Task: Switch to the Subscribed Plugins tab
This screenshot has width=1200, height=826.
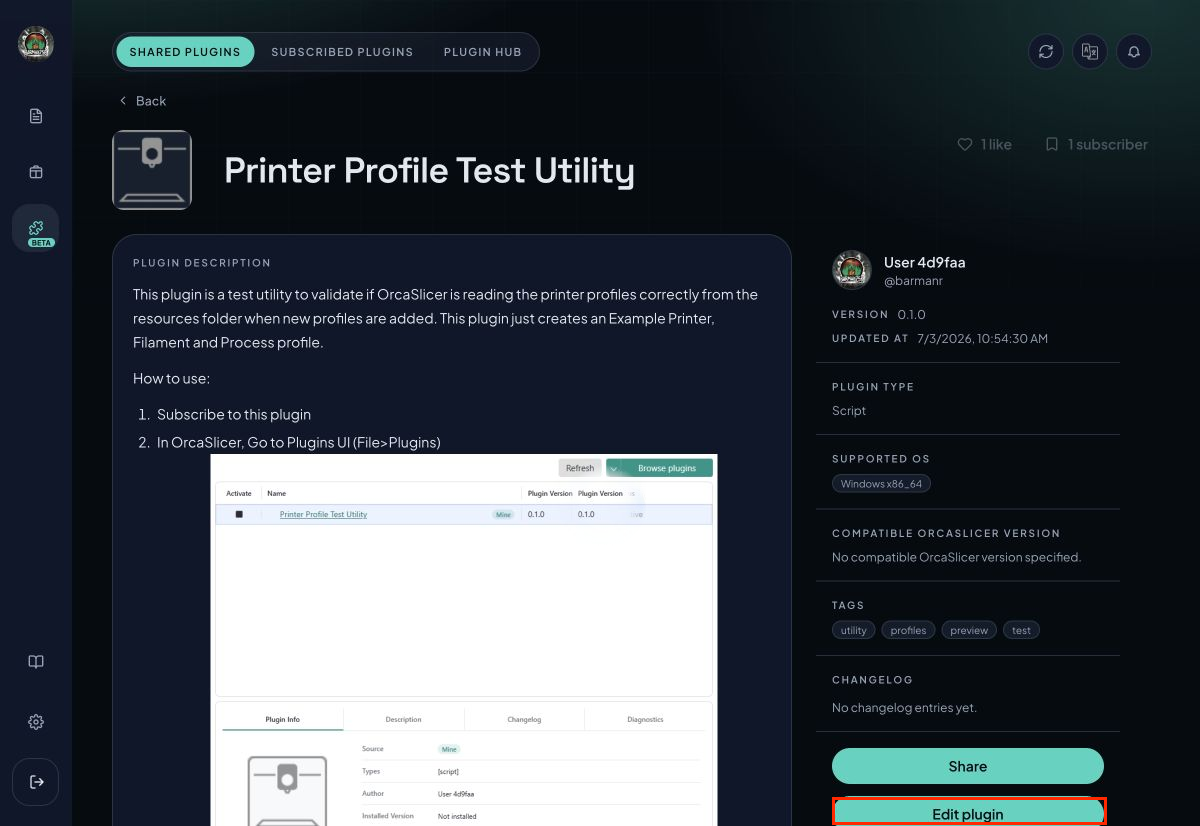Action: [x=342, y=52]
